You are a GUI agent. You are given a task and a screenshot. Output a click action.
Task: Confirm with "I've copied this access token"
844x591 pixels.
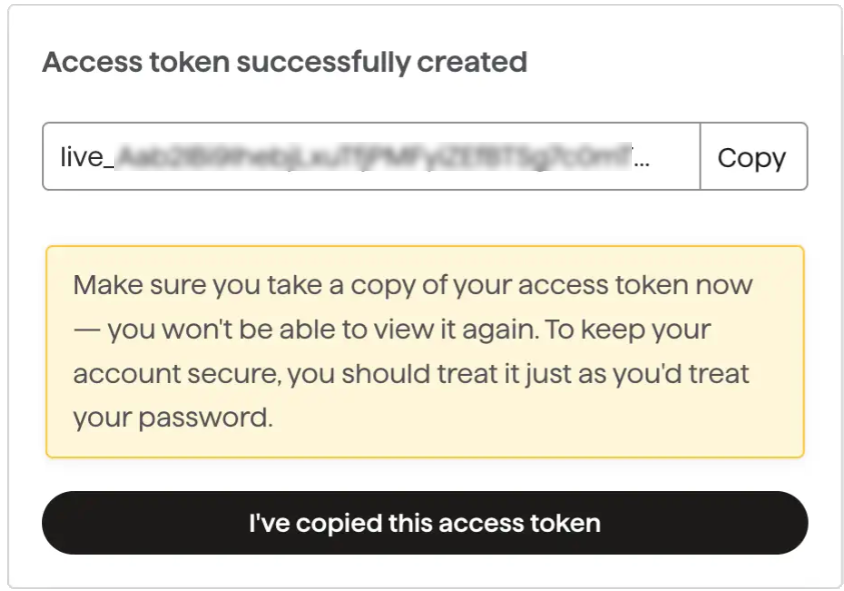(424, 523)
